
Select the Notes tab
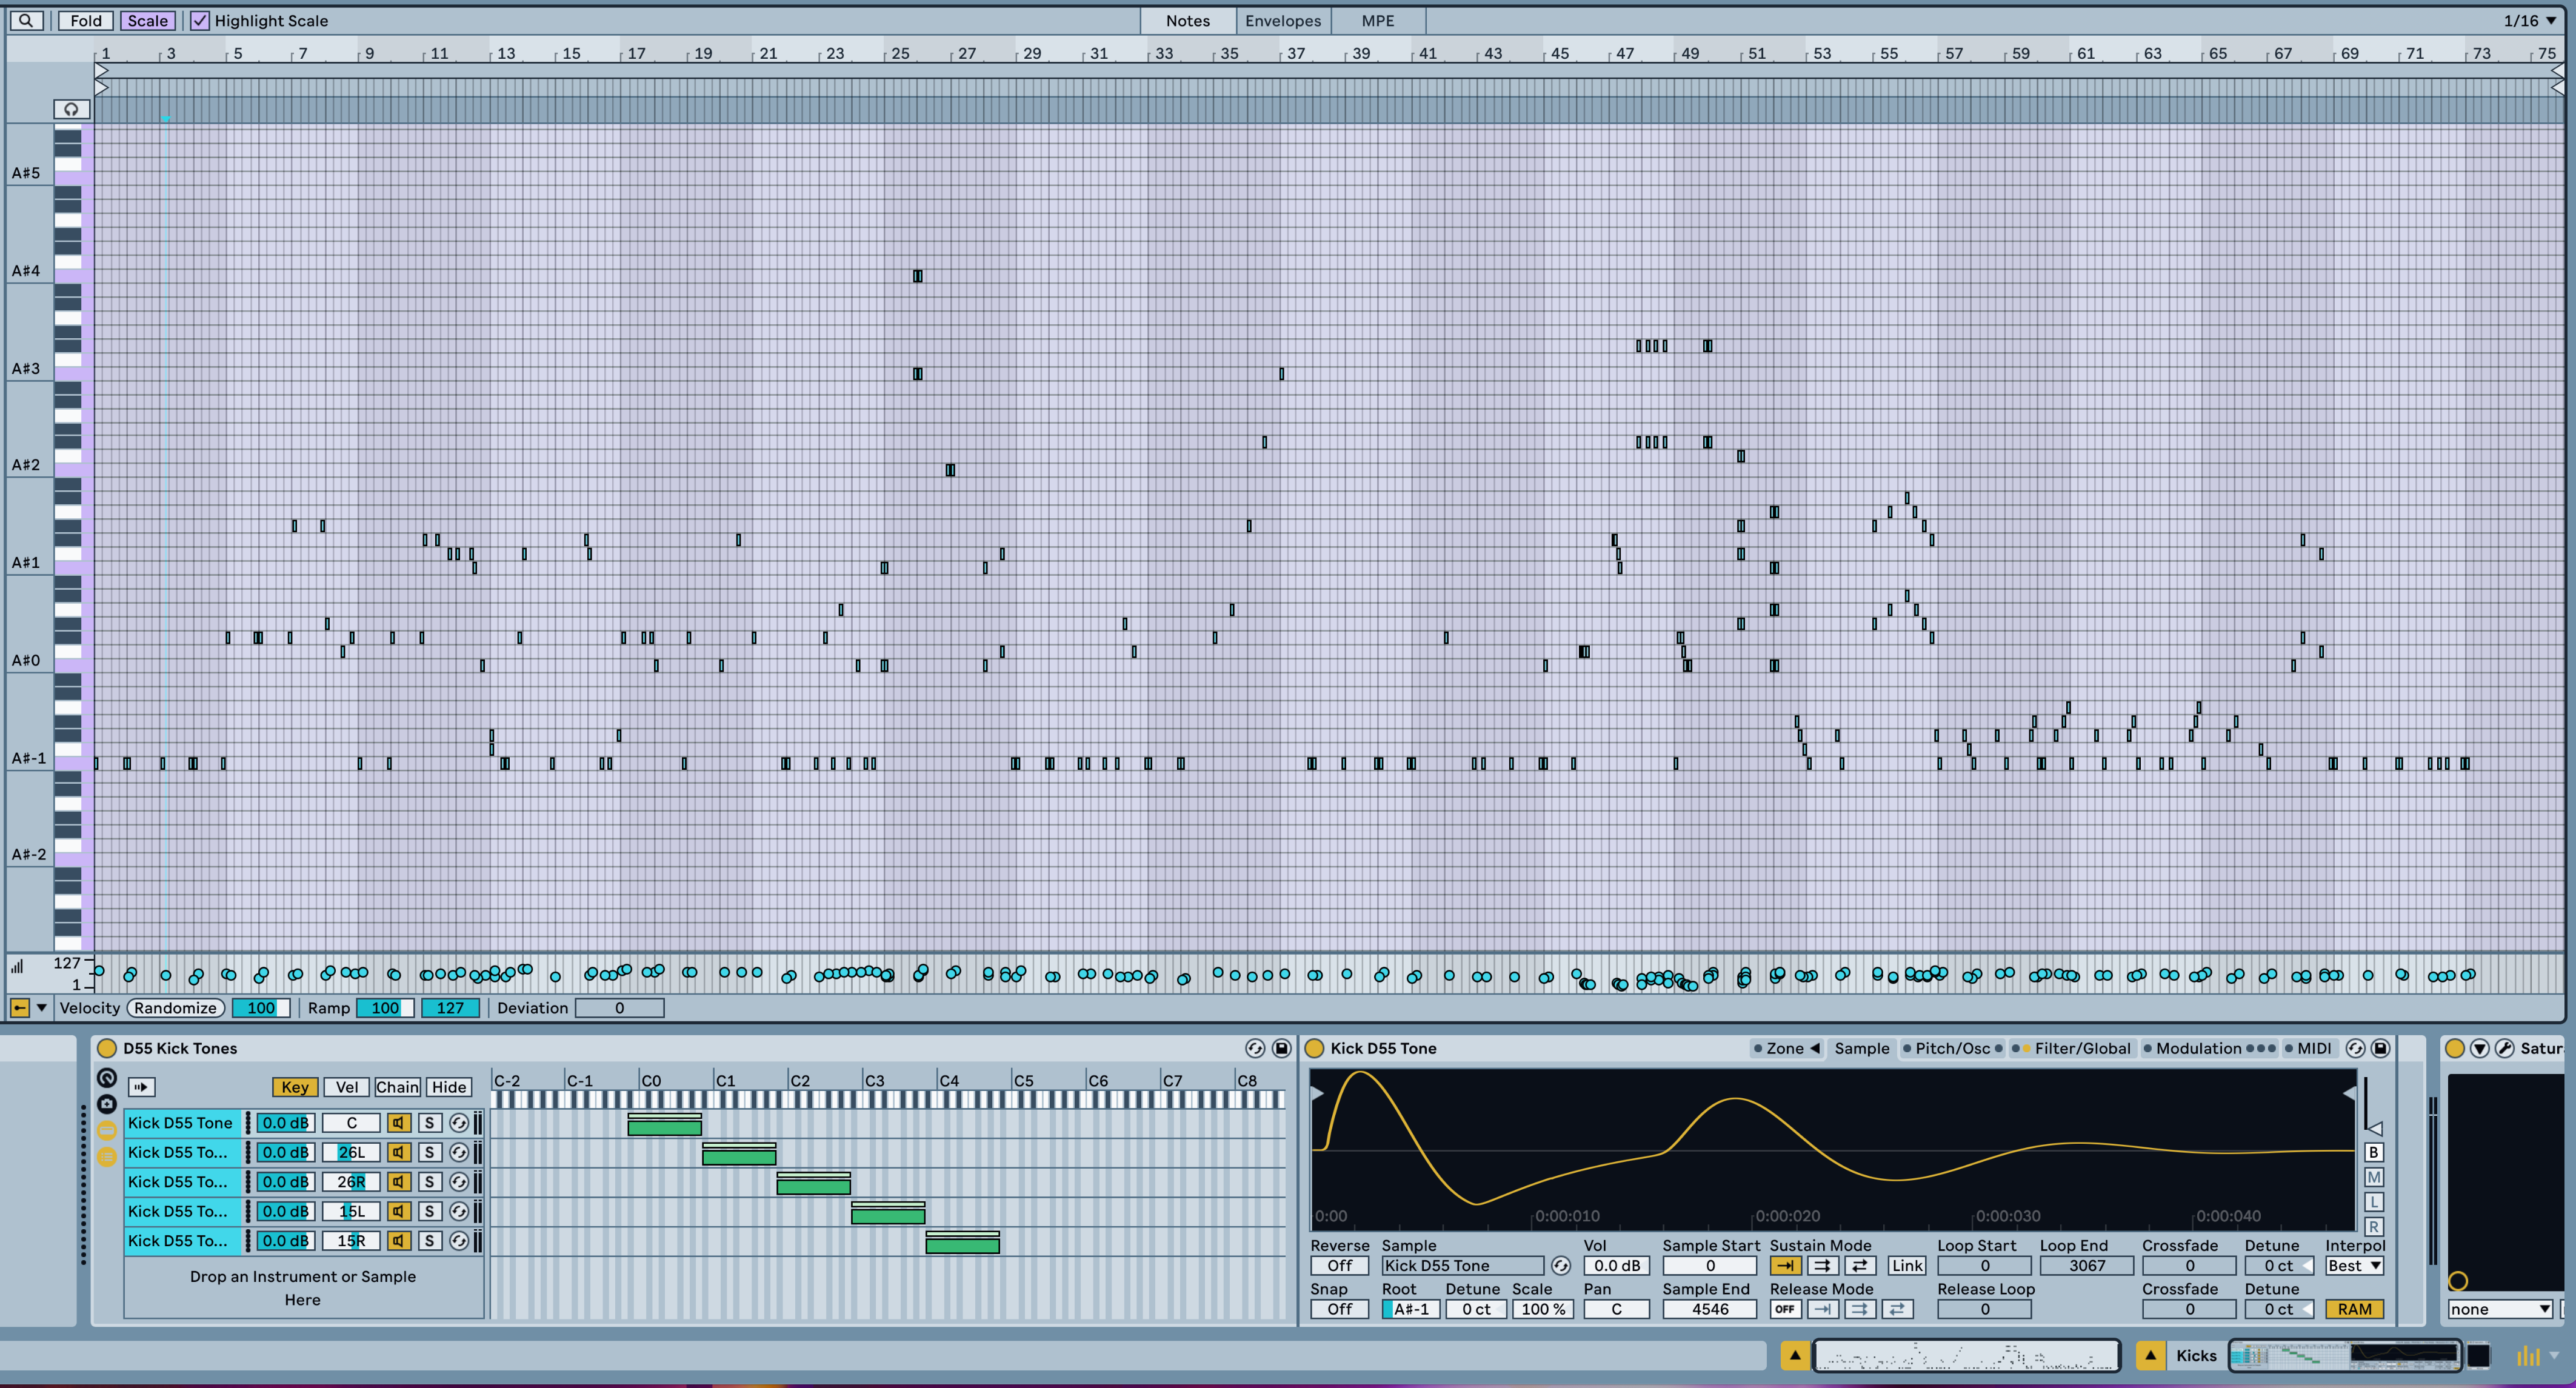(x=1188, y=20)
